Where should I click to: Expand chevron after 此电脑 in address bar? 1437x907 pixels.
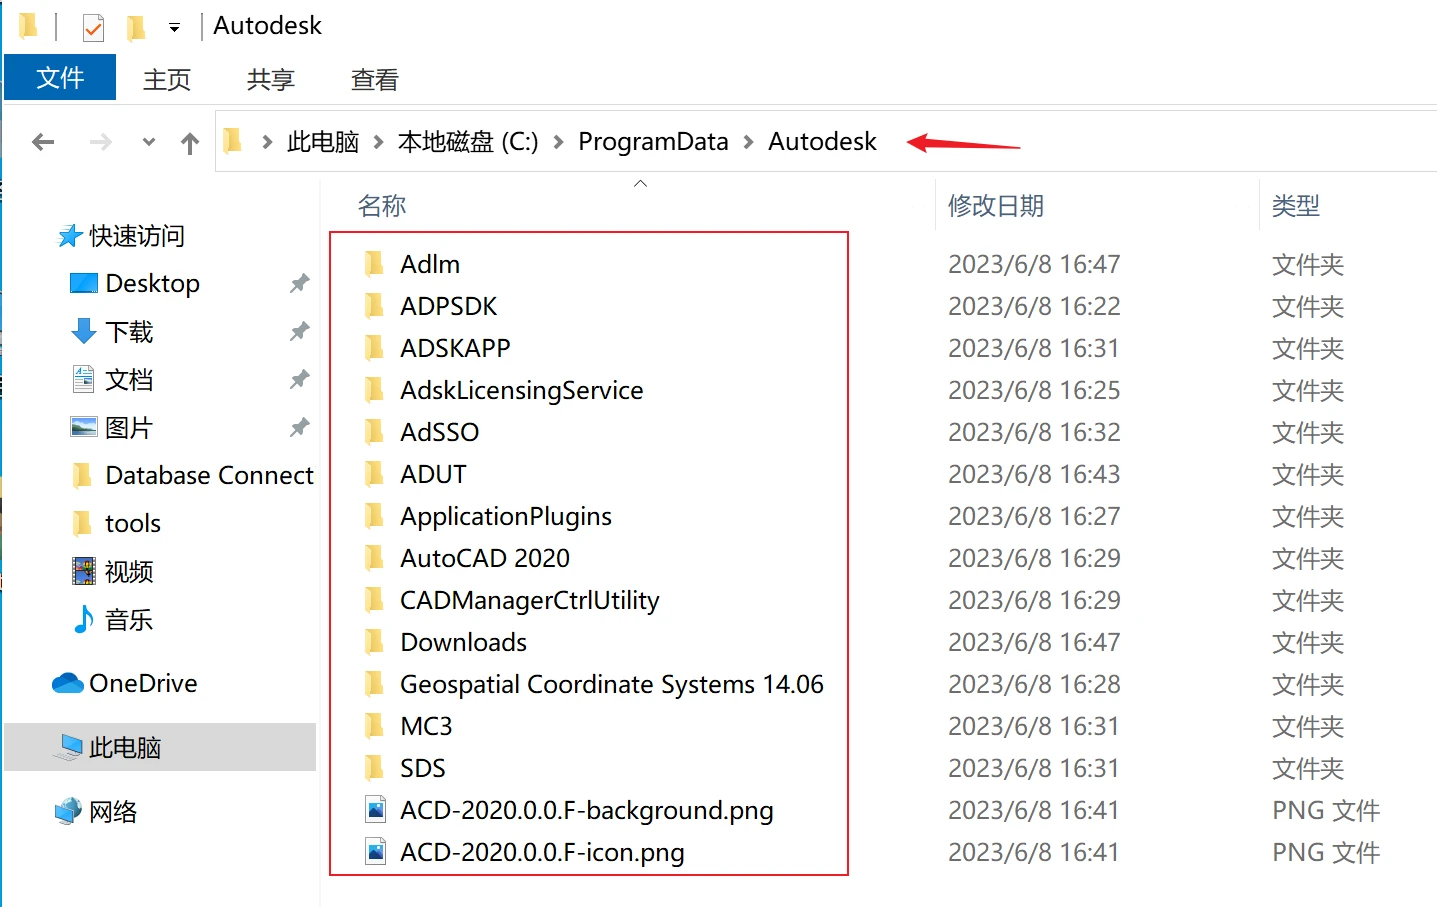point(378,143)
